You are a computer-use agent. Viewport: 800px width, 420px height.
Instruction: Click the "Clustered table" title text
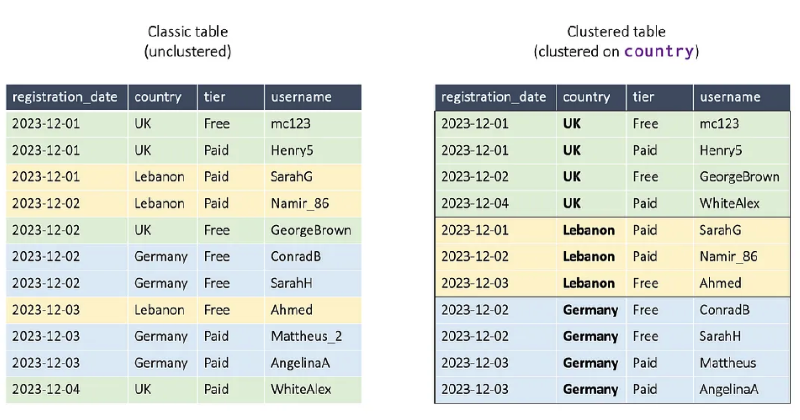click(616, 32)
